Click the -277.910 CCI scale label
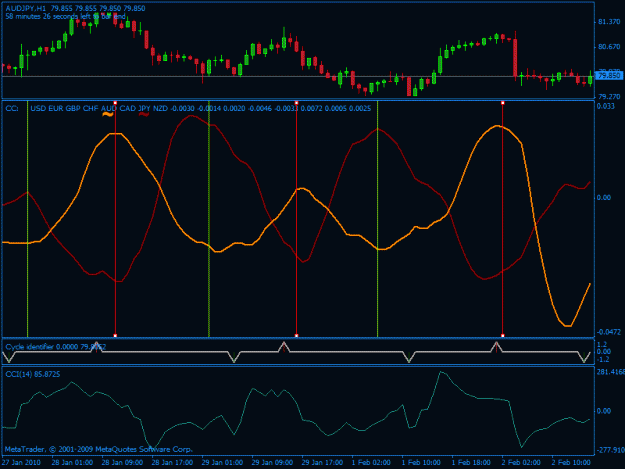Viewport: 625px width, 469px height. pos(610,450)
